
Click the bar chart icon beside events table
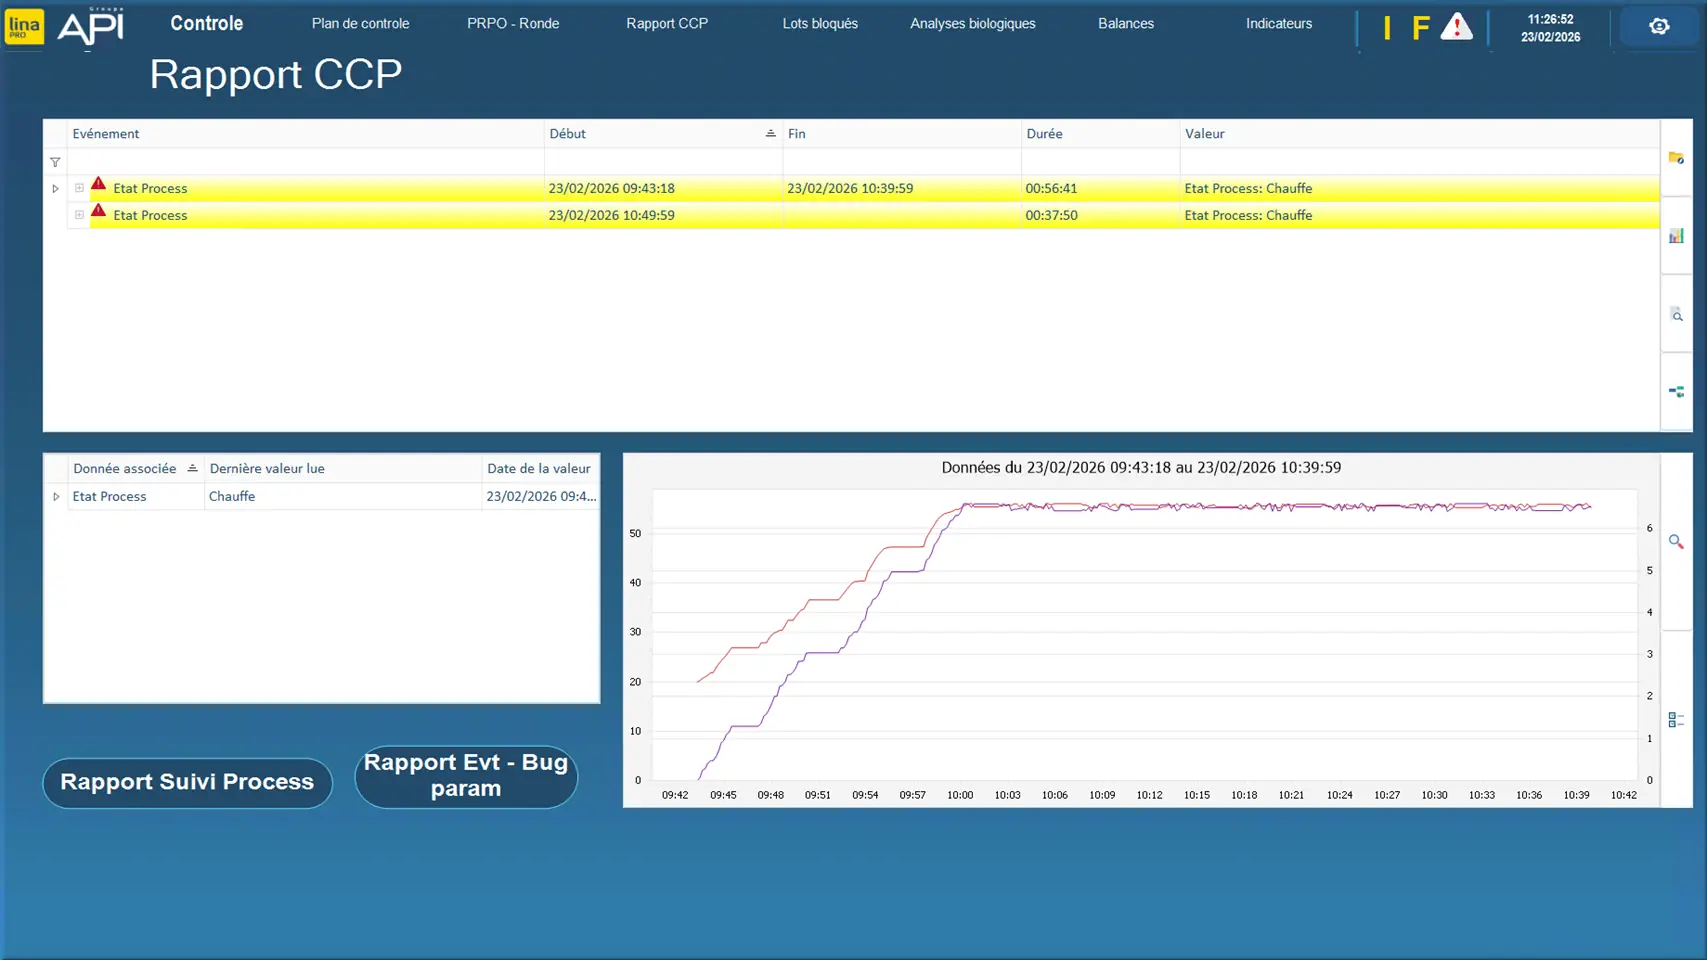tap(1676, 236)
